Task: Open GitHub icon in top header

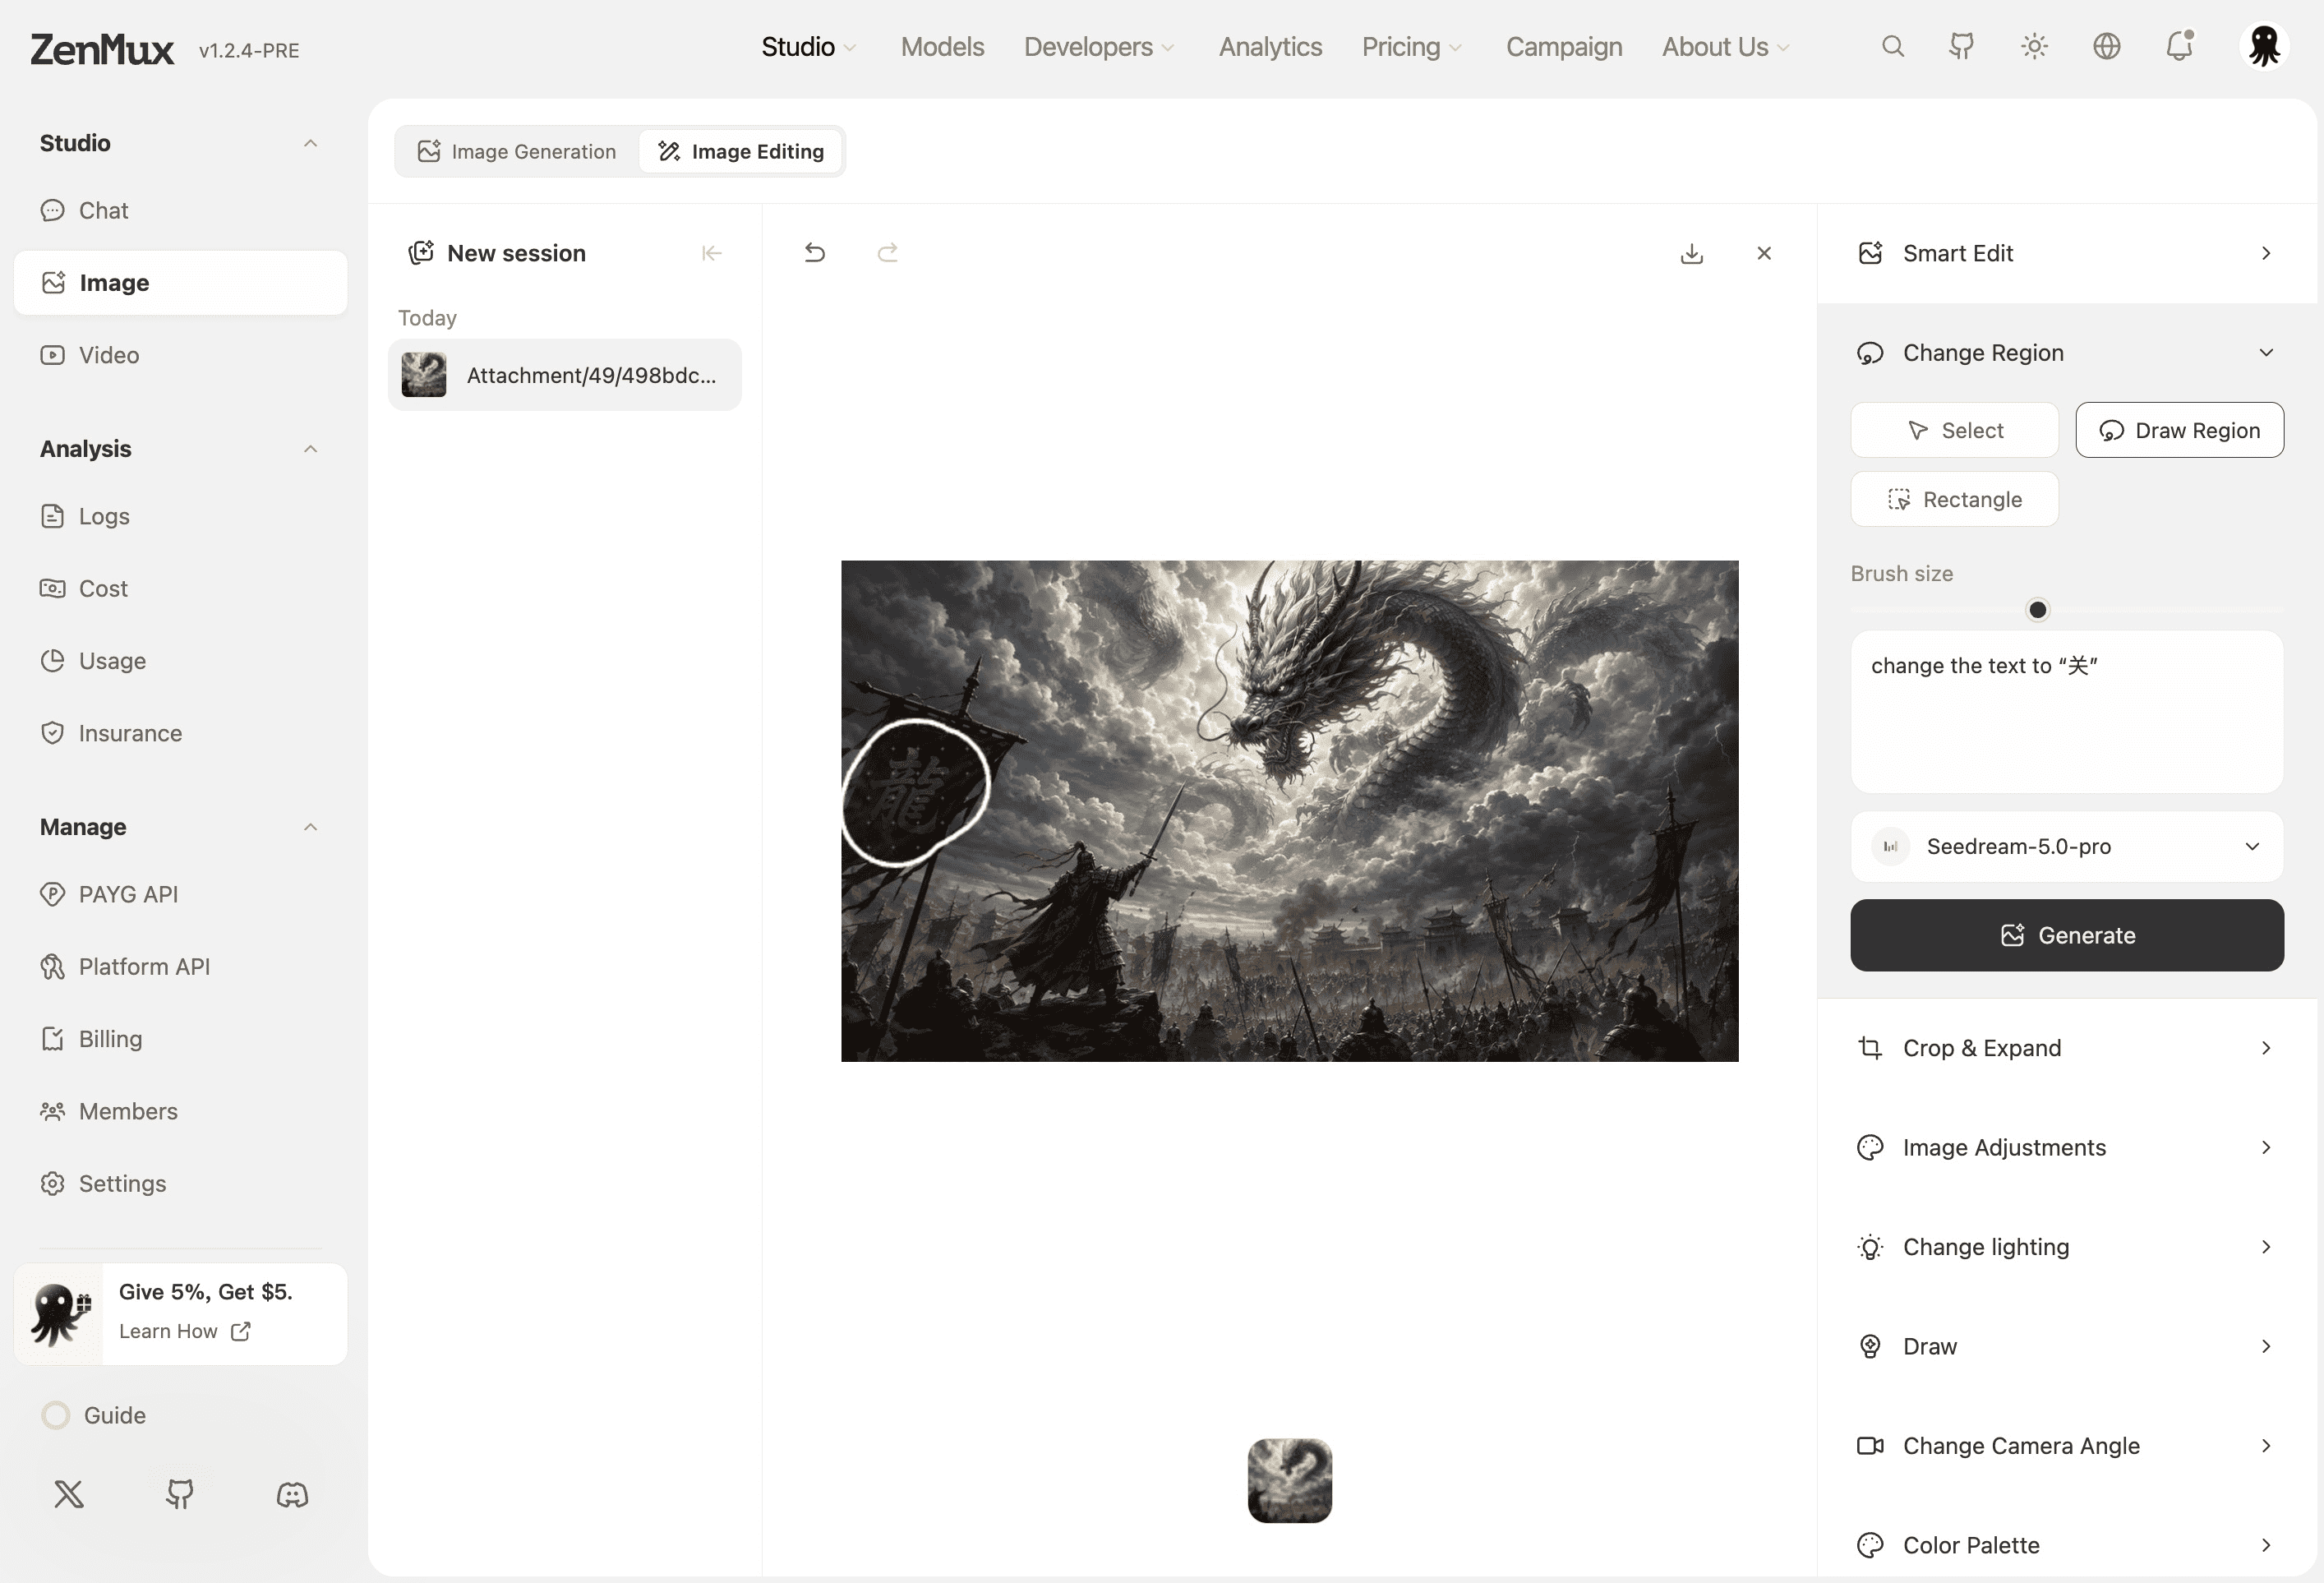Action: pos(1962,46)
